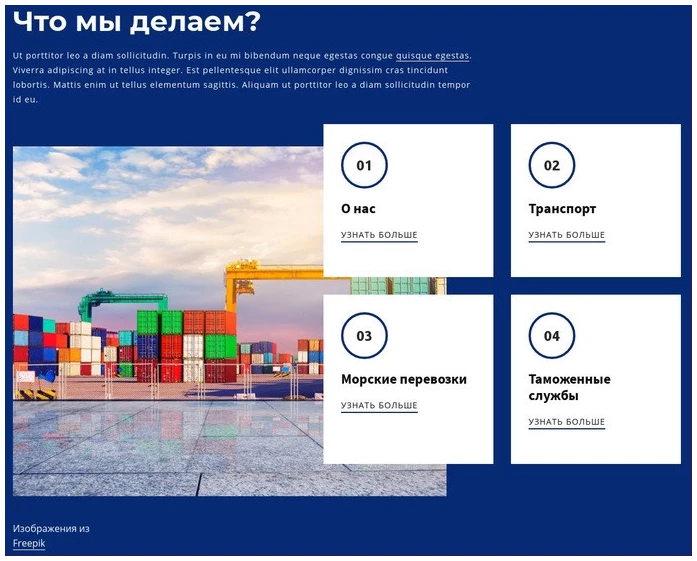Image resolution: width=697 pixels, height=561 pixels.
Task: Select the 'Таможенные службы' card heading
Action: click(x=569, y=387)
